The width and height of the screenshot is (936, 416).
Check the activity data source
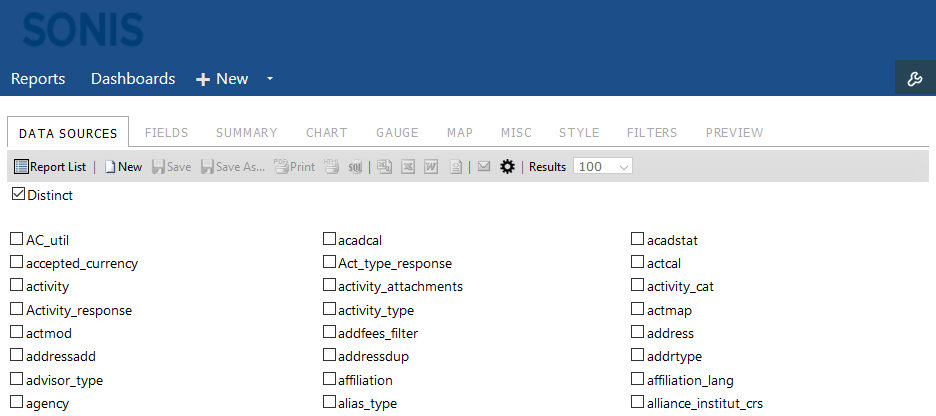click(17, 285)
